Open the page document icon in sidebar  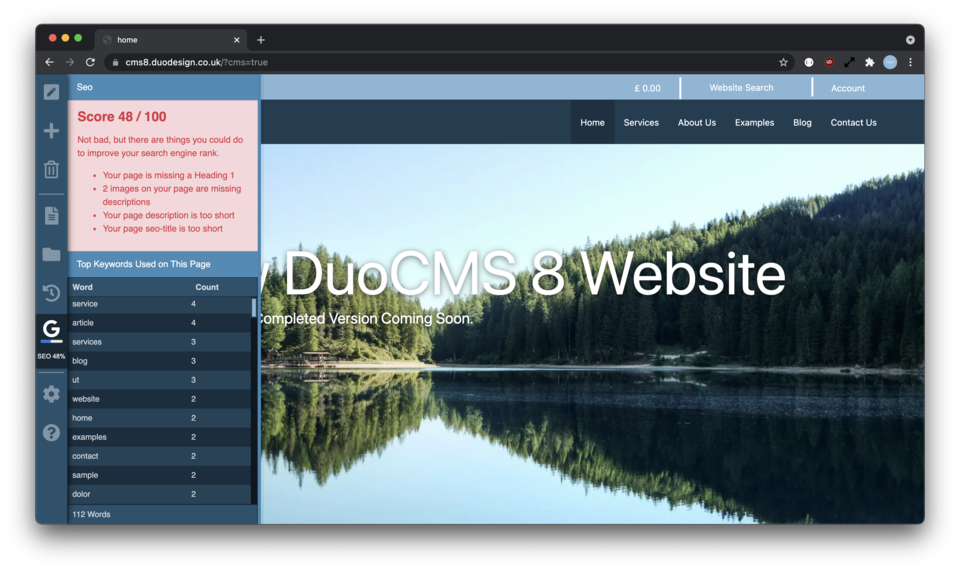(51, 215)
